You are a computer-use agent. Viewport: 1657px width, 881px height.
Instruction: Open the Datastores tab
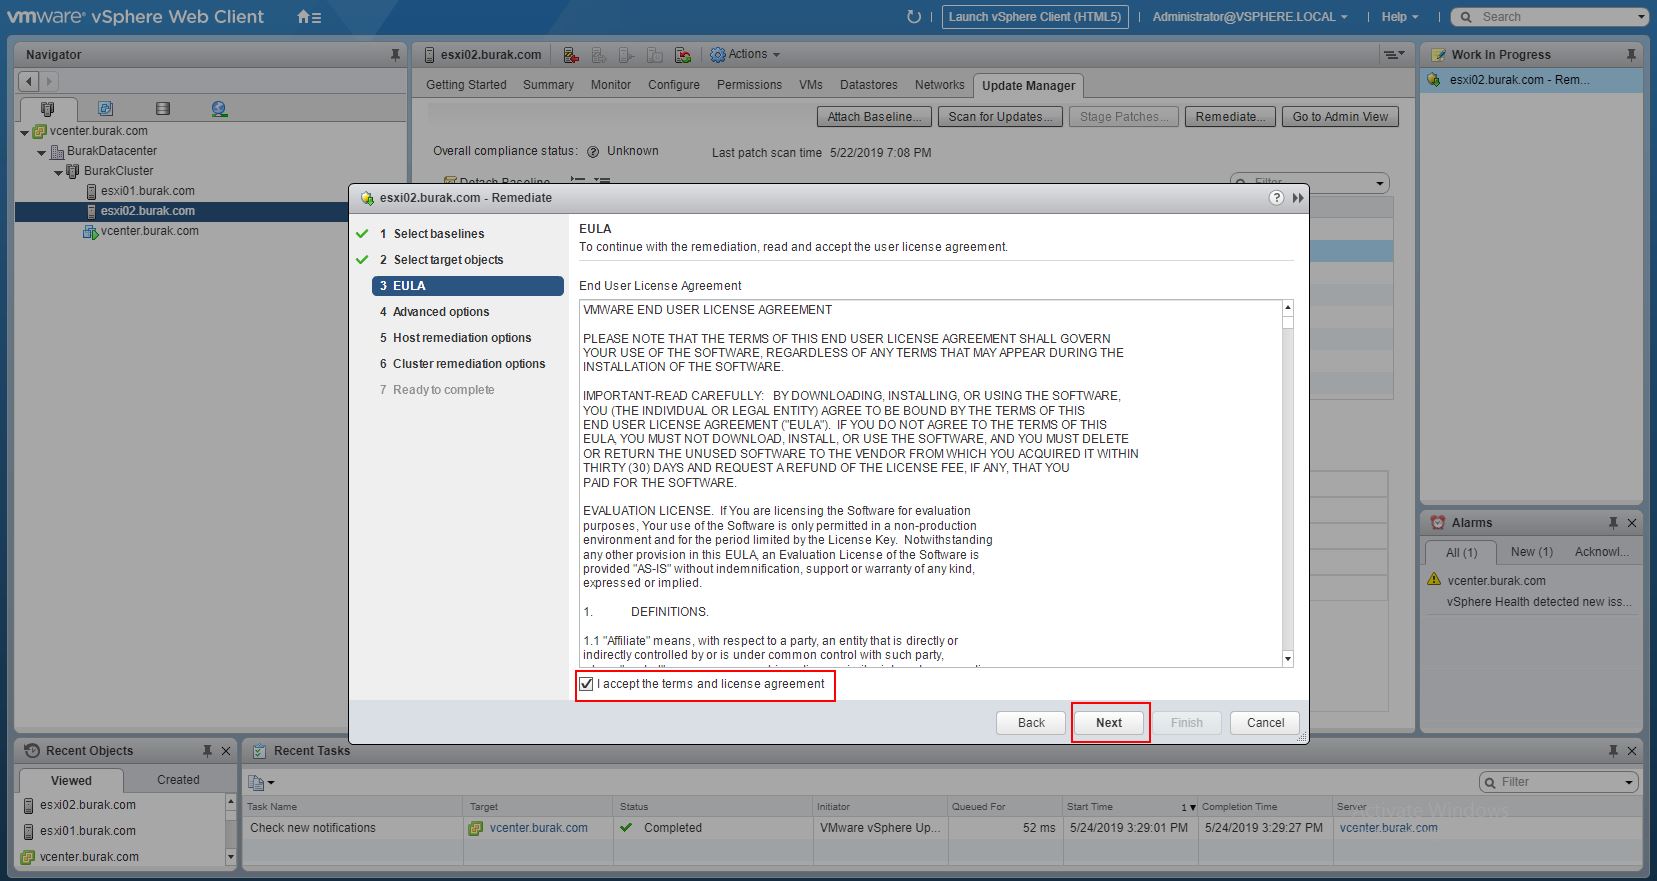tap(868, 85)
